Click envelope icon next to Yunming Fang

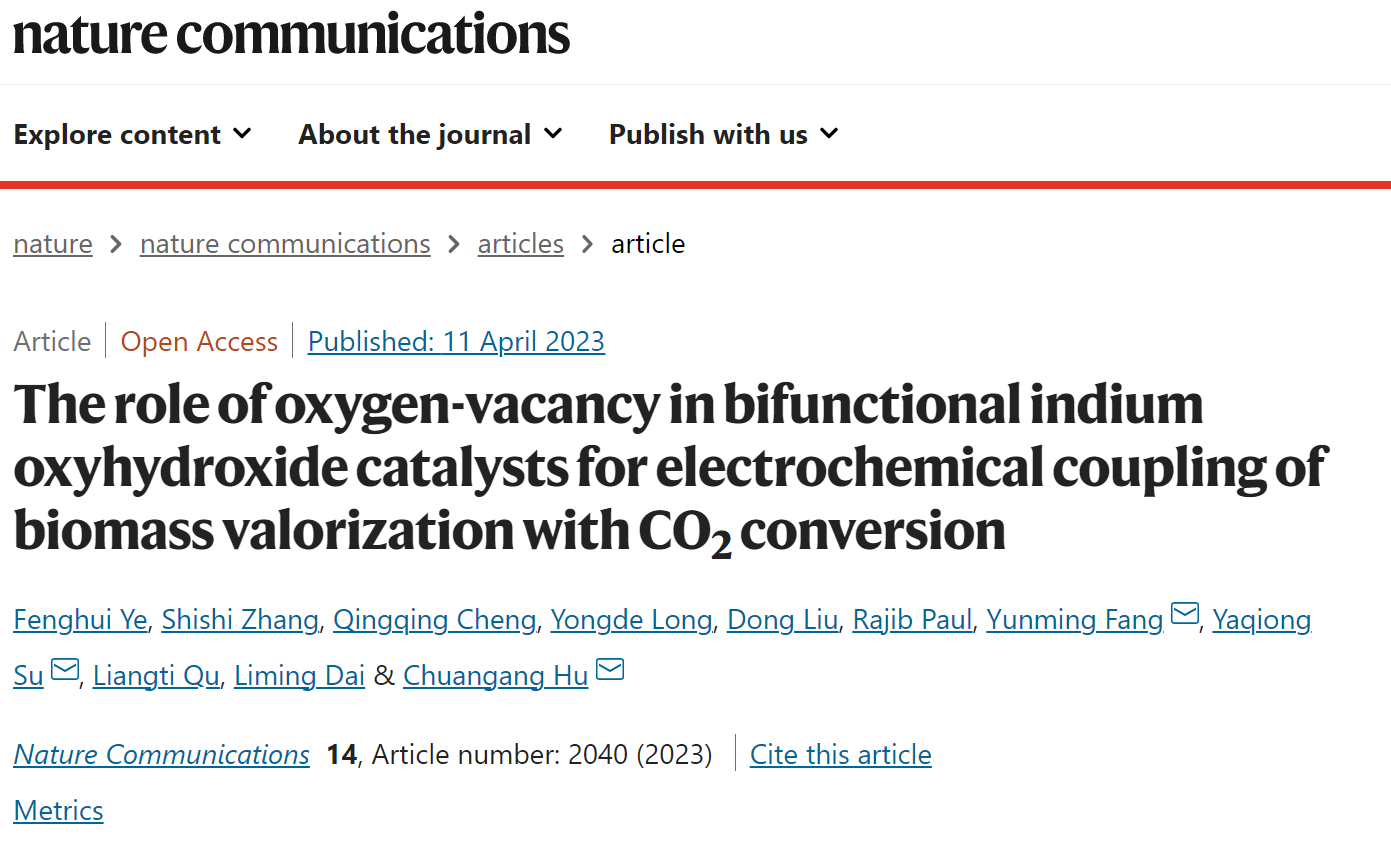pyautogui.click(x=1185, y=614)
